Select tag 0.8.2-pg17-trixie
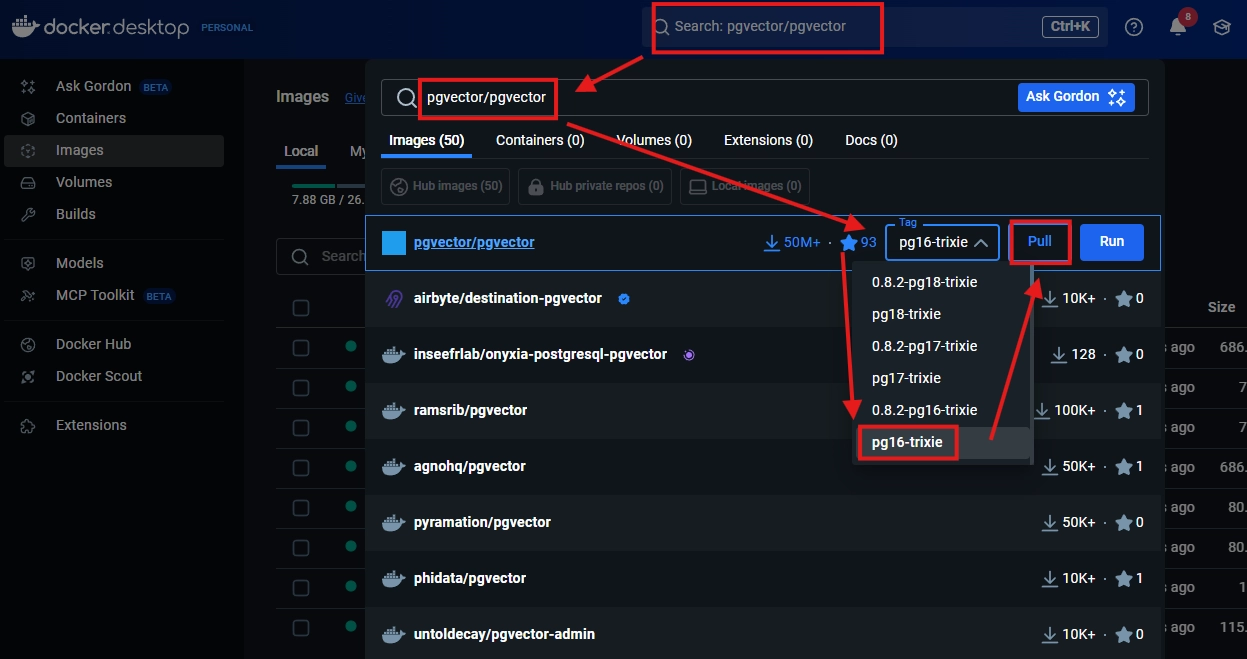The height and width of the screenshot is (659, 1247). [x=941, y=346]
